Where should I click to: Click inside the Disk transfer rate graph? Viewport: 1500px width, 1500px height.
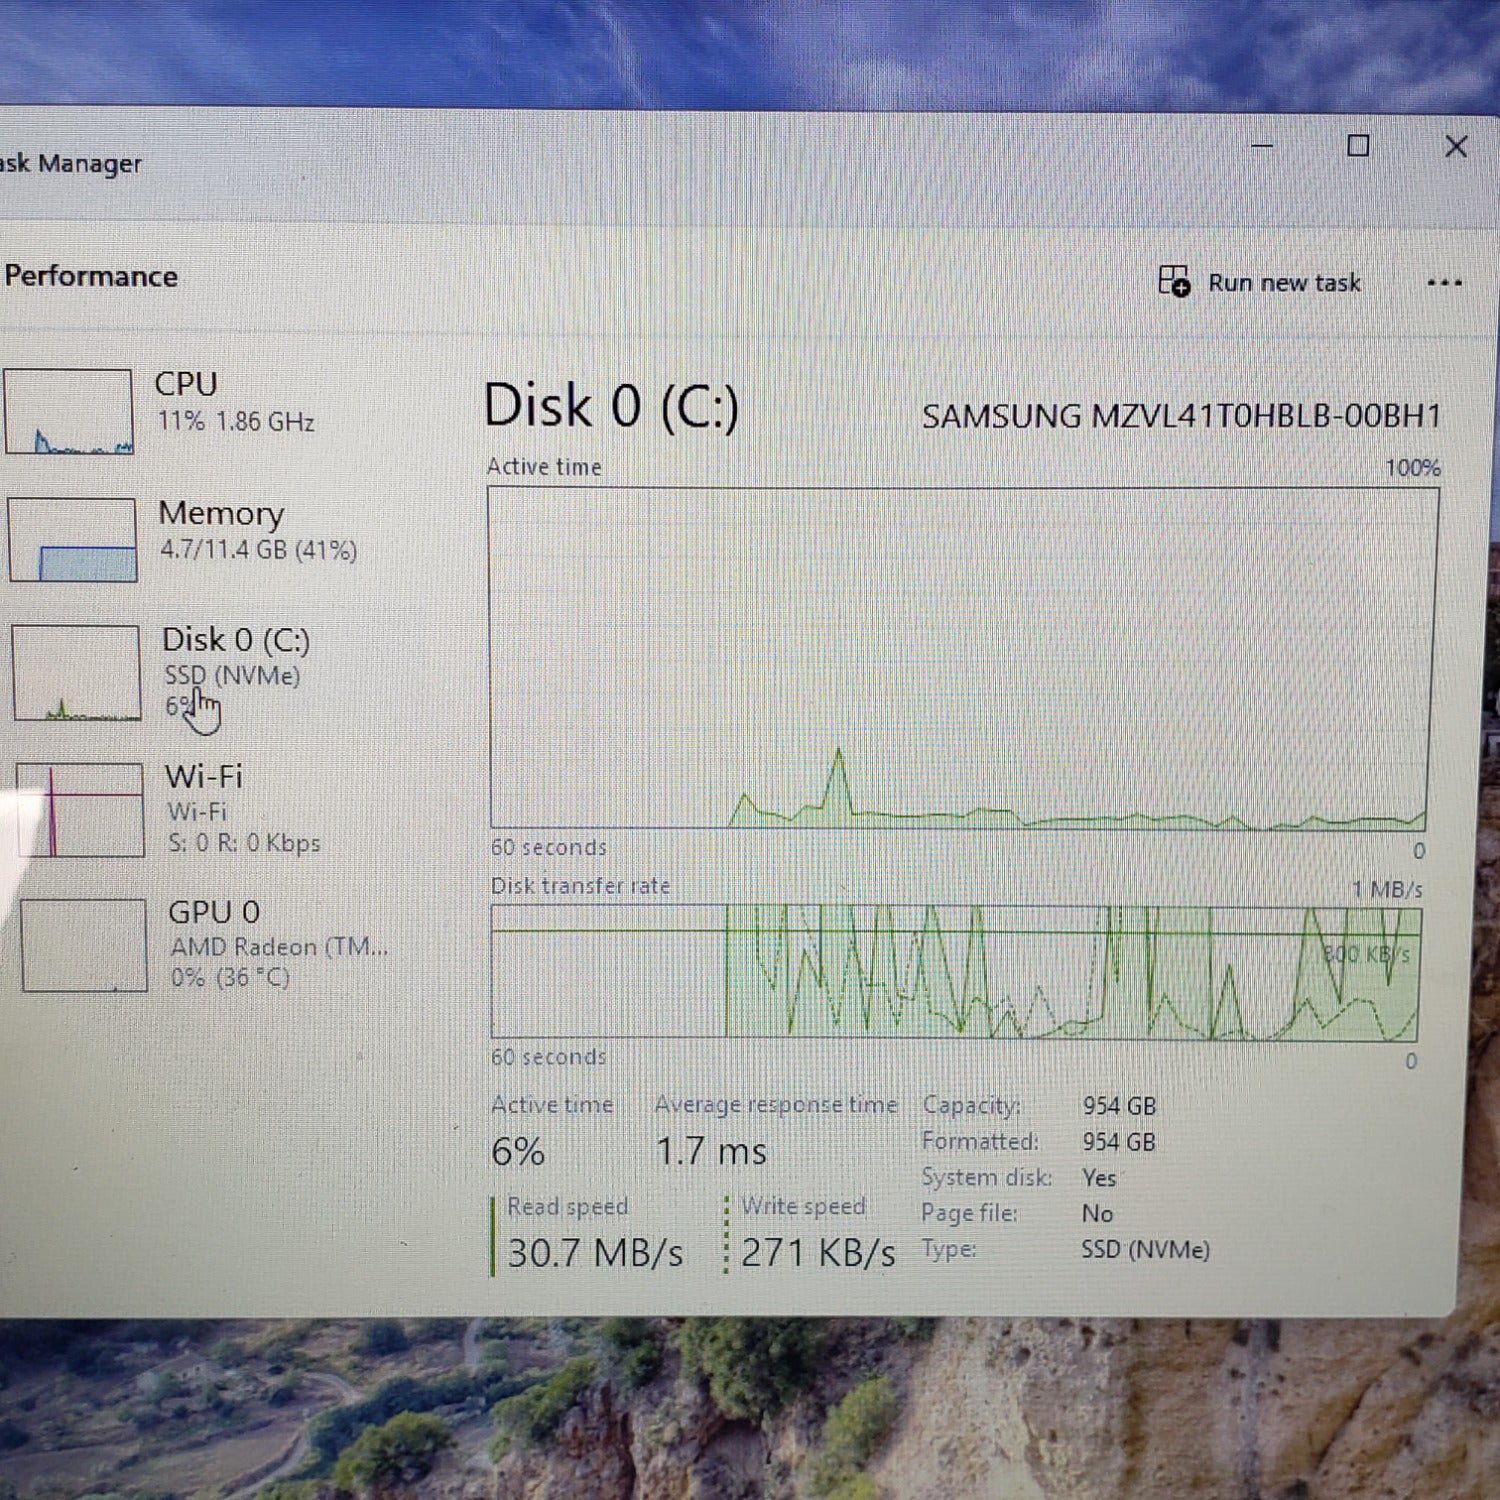tap(955, 972)
